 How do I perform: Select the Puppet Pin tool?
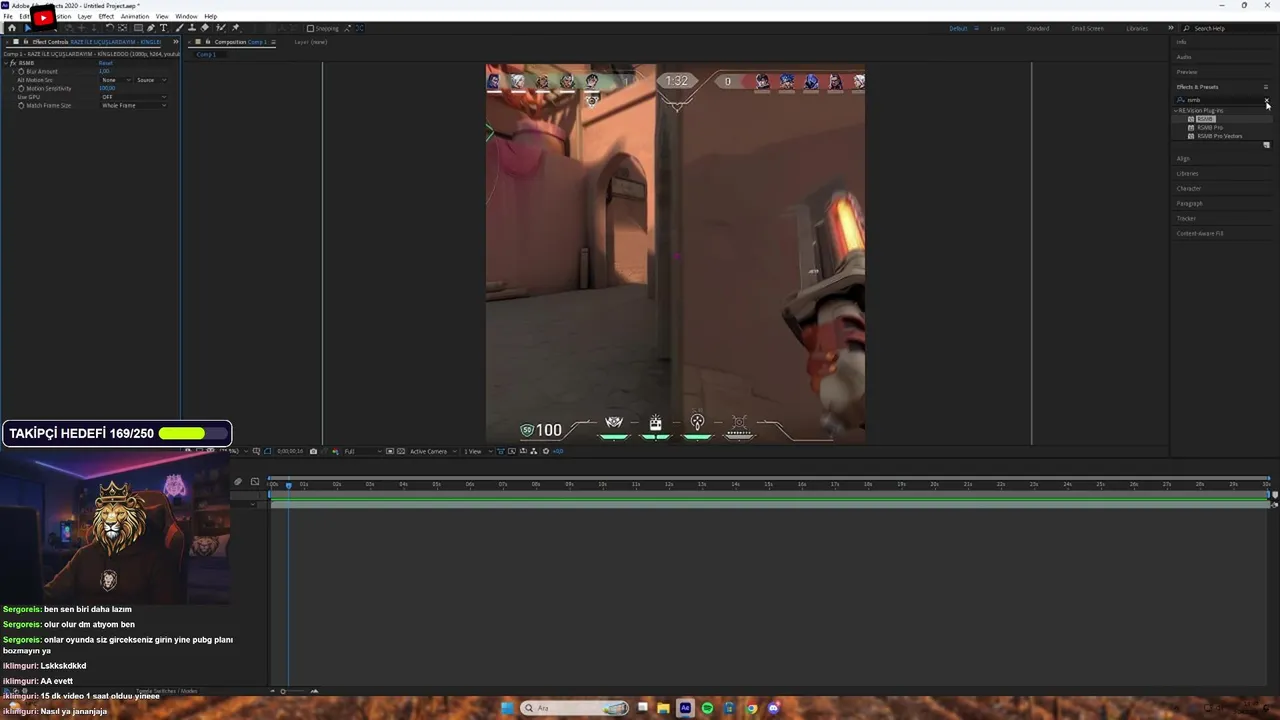pyautogui.click(x=235, y=28)
